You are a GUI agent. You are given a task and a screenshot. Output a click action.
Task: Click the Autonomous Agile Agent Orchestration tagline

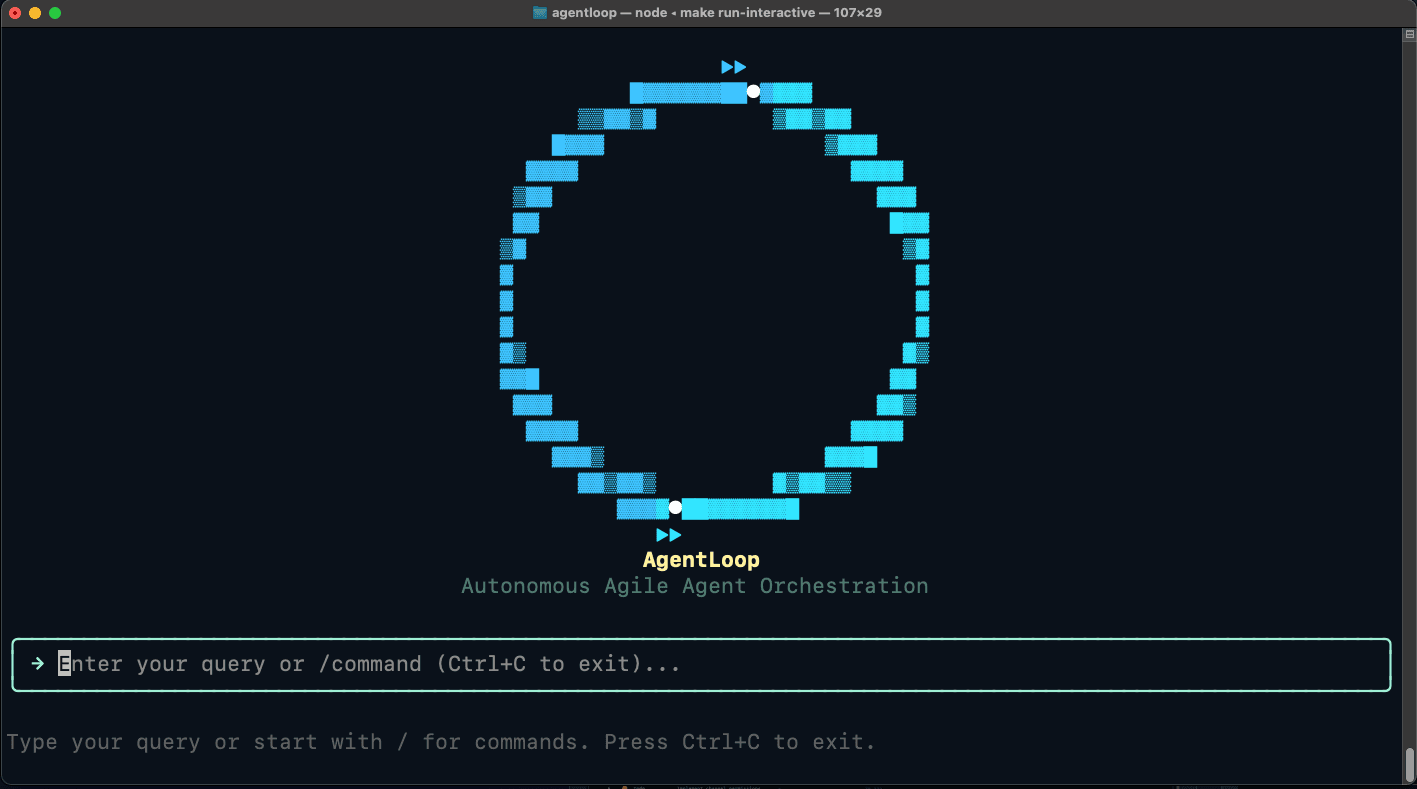pos(694,586)
